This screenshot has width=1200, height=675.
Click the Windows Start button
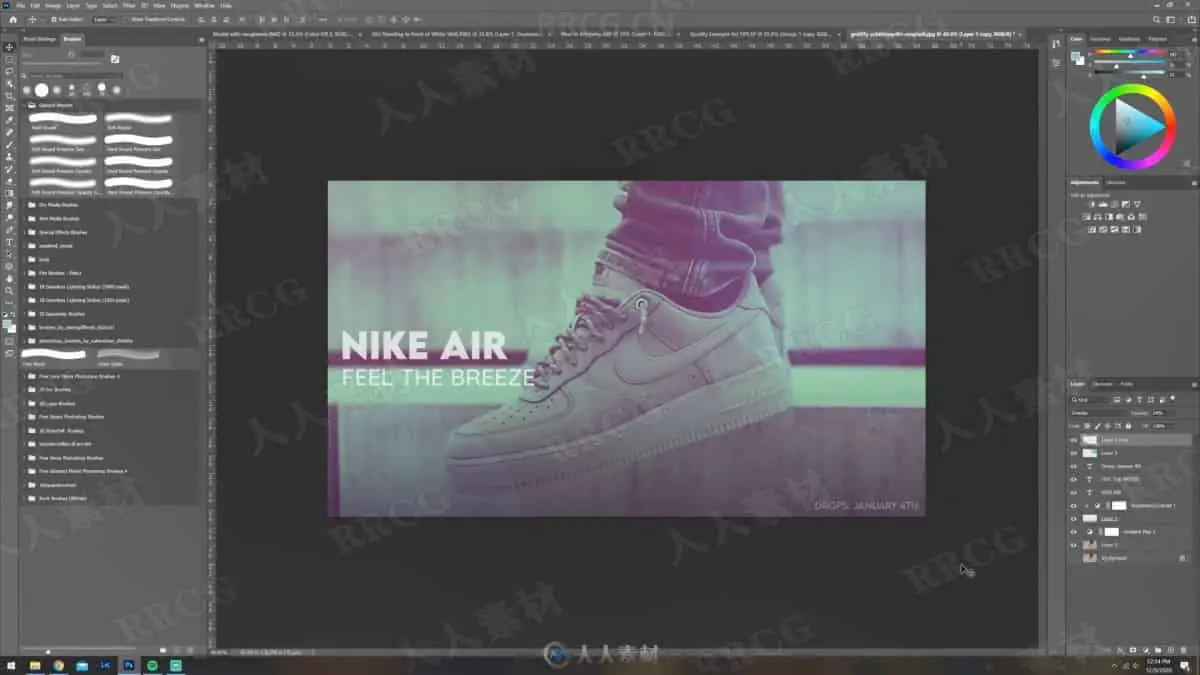[11, 665]
